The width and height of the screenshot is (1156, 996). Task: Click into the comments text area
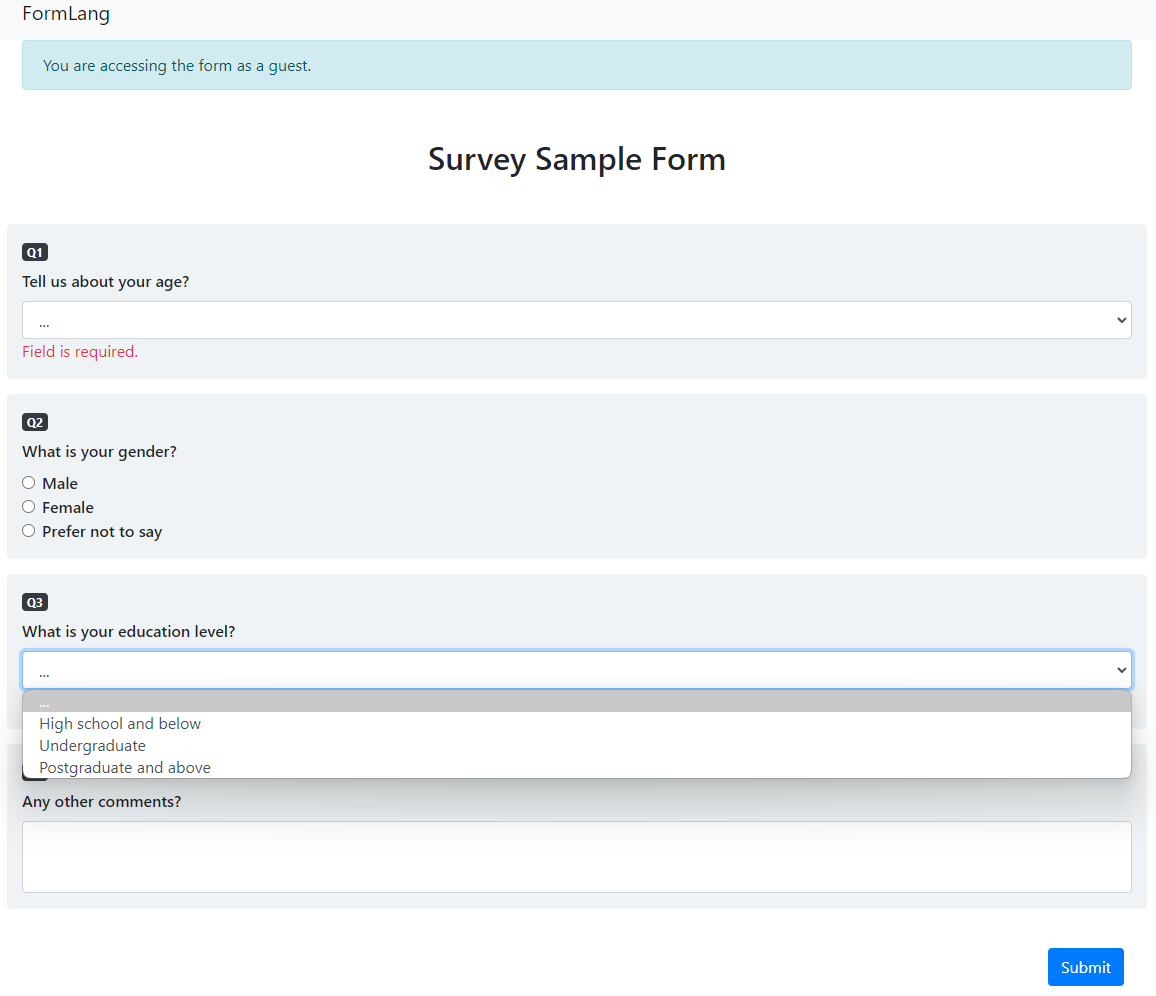(576, 856)
